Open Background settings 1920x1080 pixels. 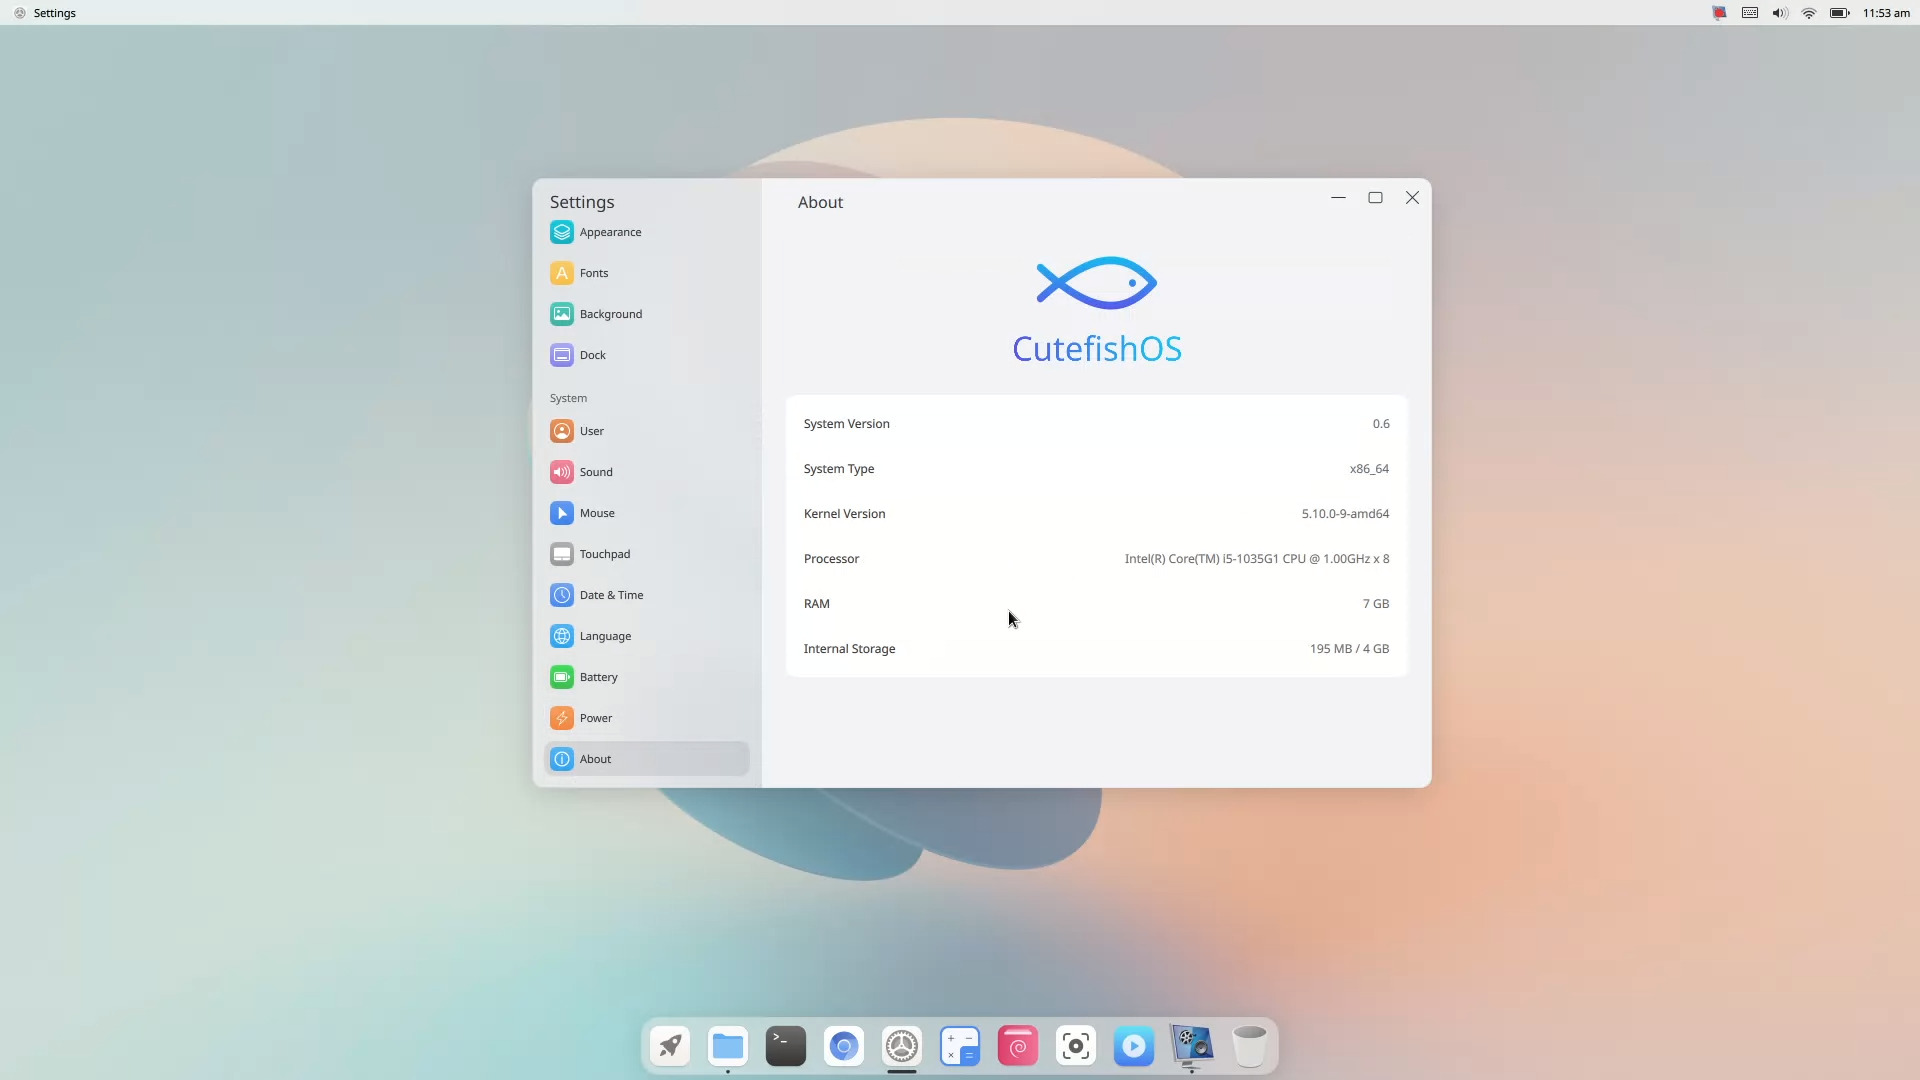[610, 313]
